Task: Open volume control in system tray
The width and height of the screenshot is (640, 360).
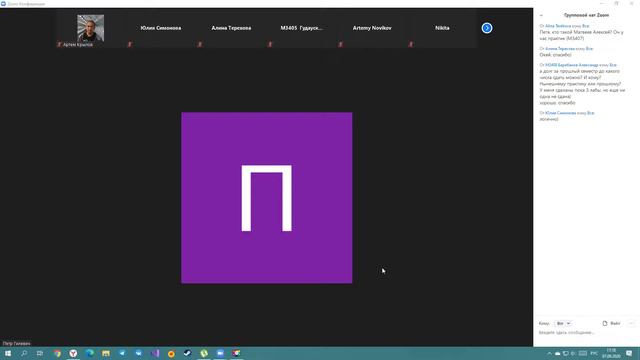Action: tap(573, 353)
